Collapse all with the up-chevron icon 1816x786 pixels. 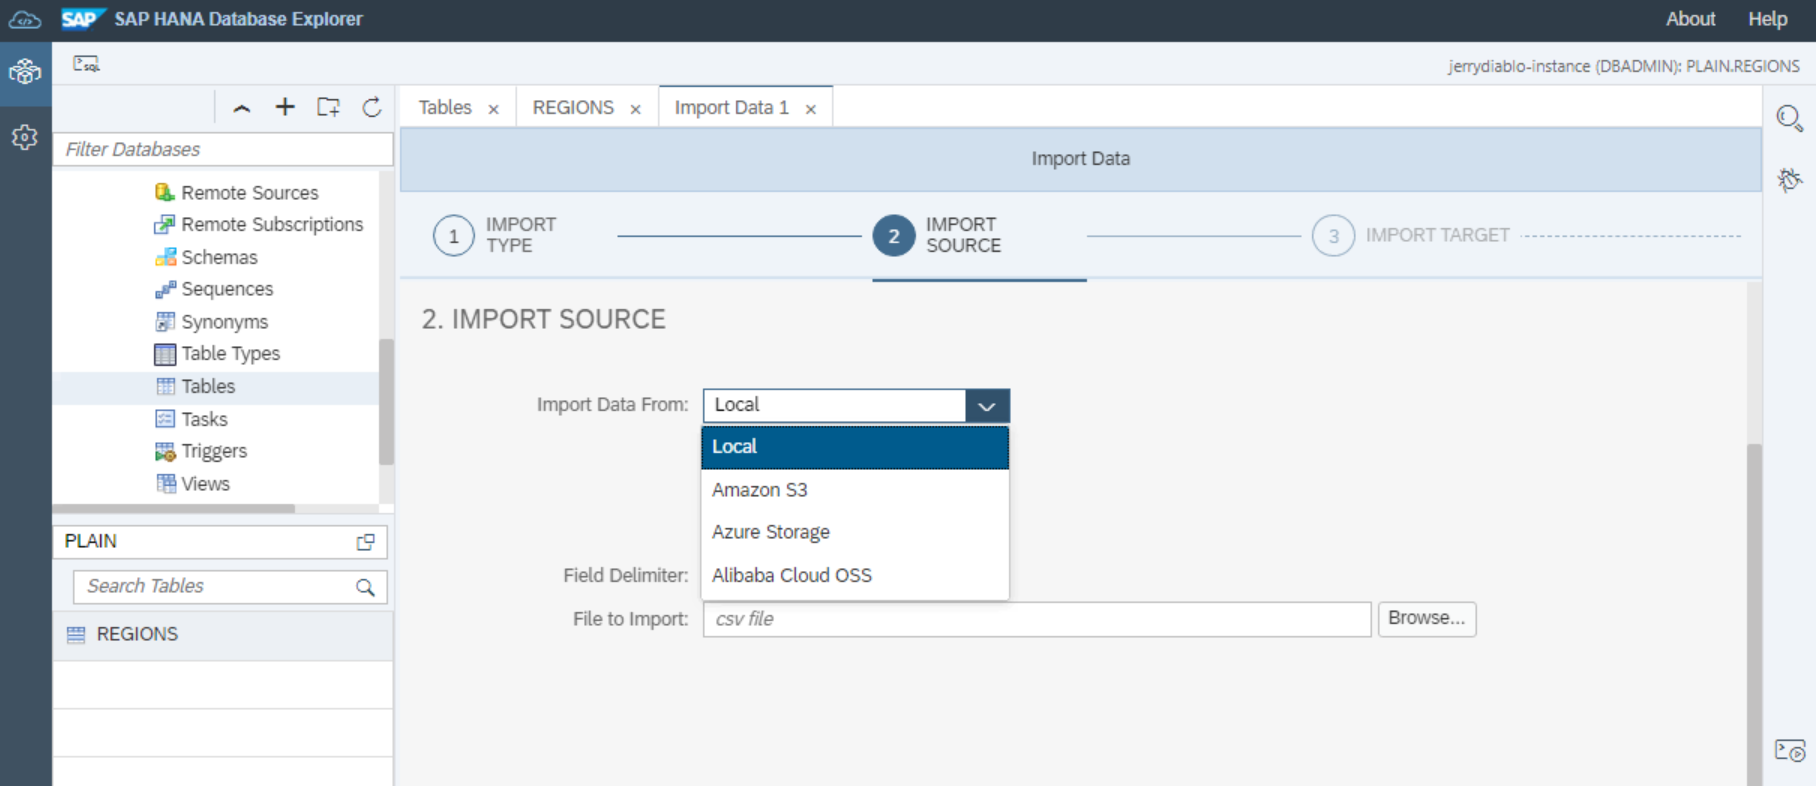(242, 108)
